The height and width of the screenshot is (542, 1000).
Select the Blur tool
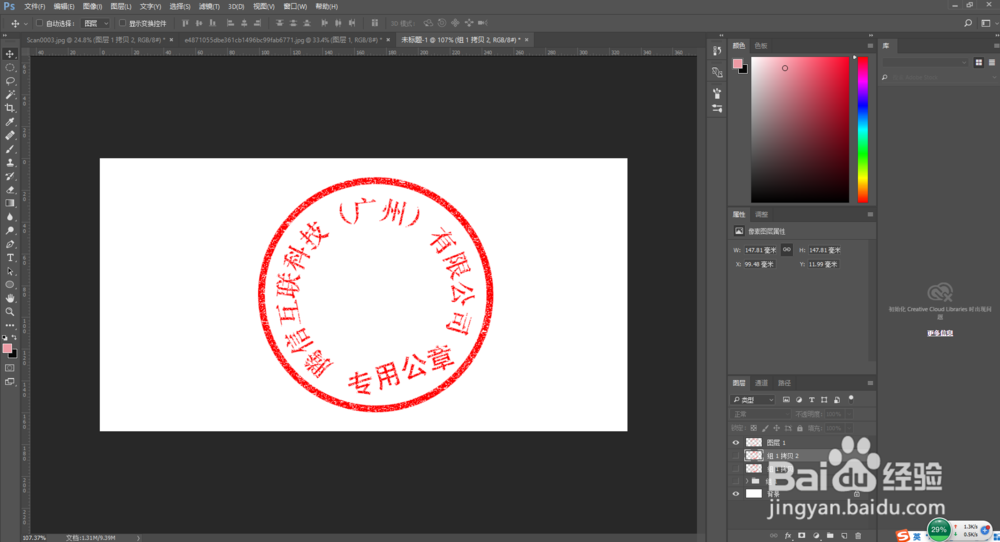10,217
